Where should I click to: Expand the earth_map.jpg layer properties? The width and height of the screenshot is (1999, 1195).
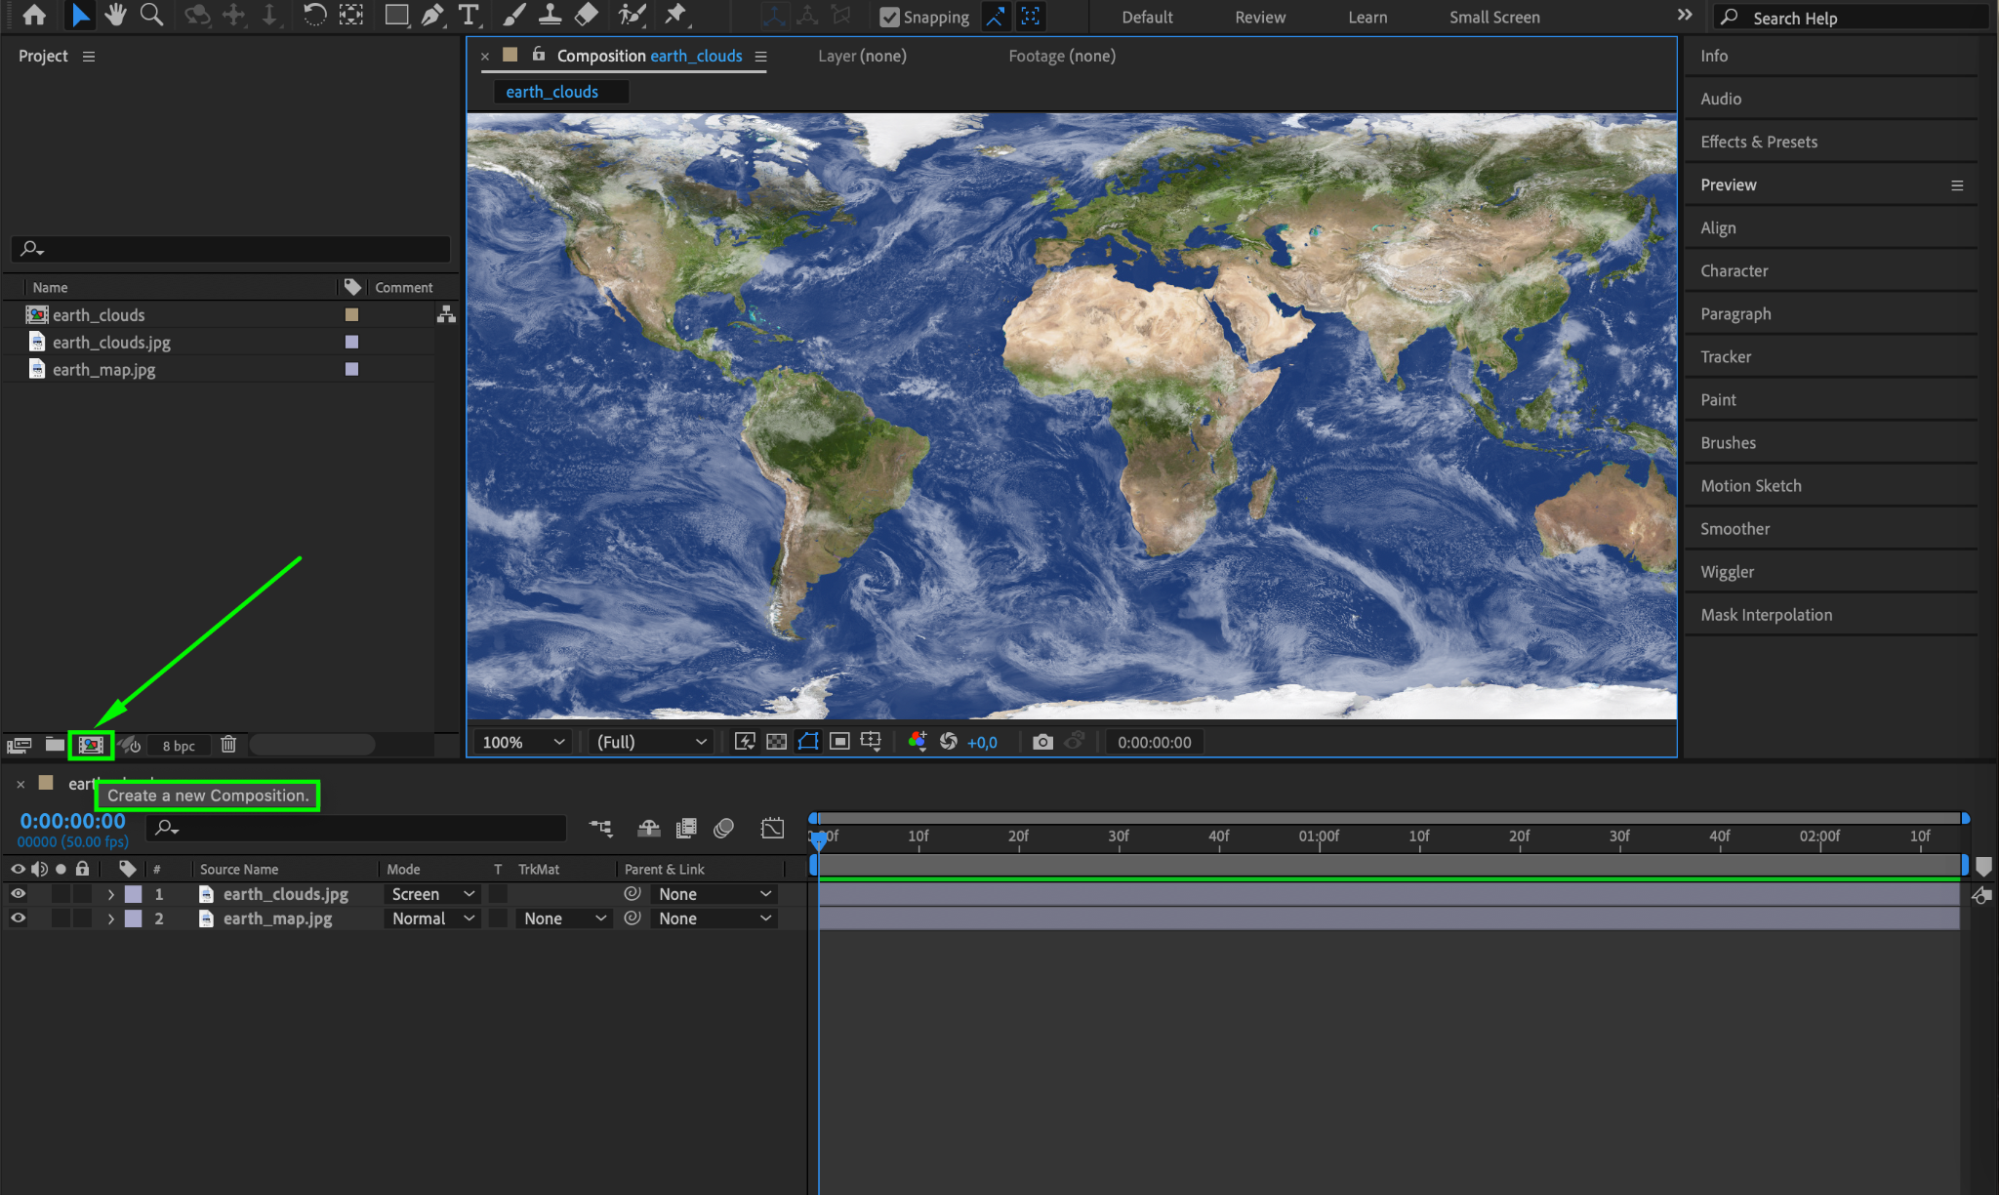(111, 919)
